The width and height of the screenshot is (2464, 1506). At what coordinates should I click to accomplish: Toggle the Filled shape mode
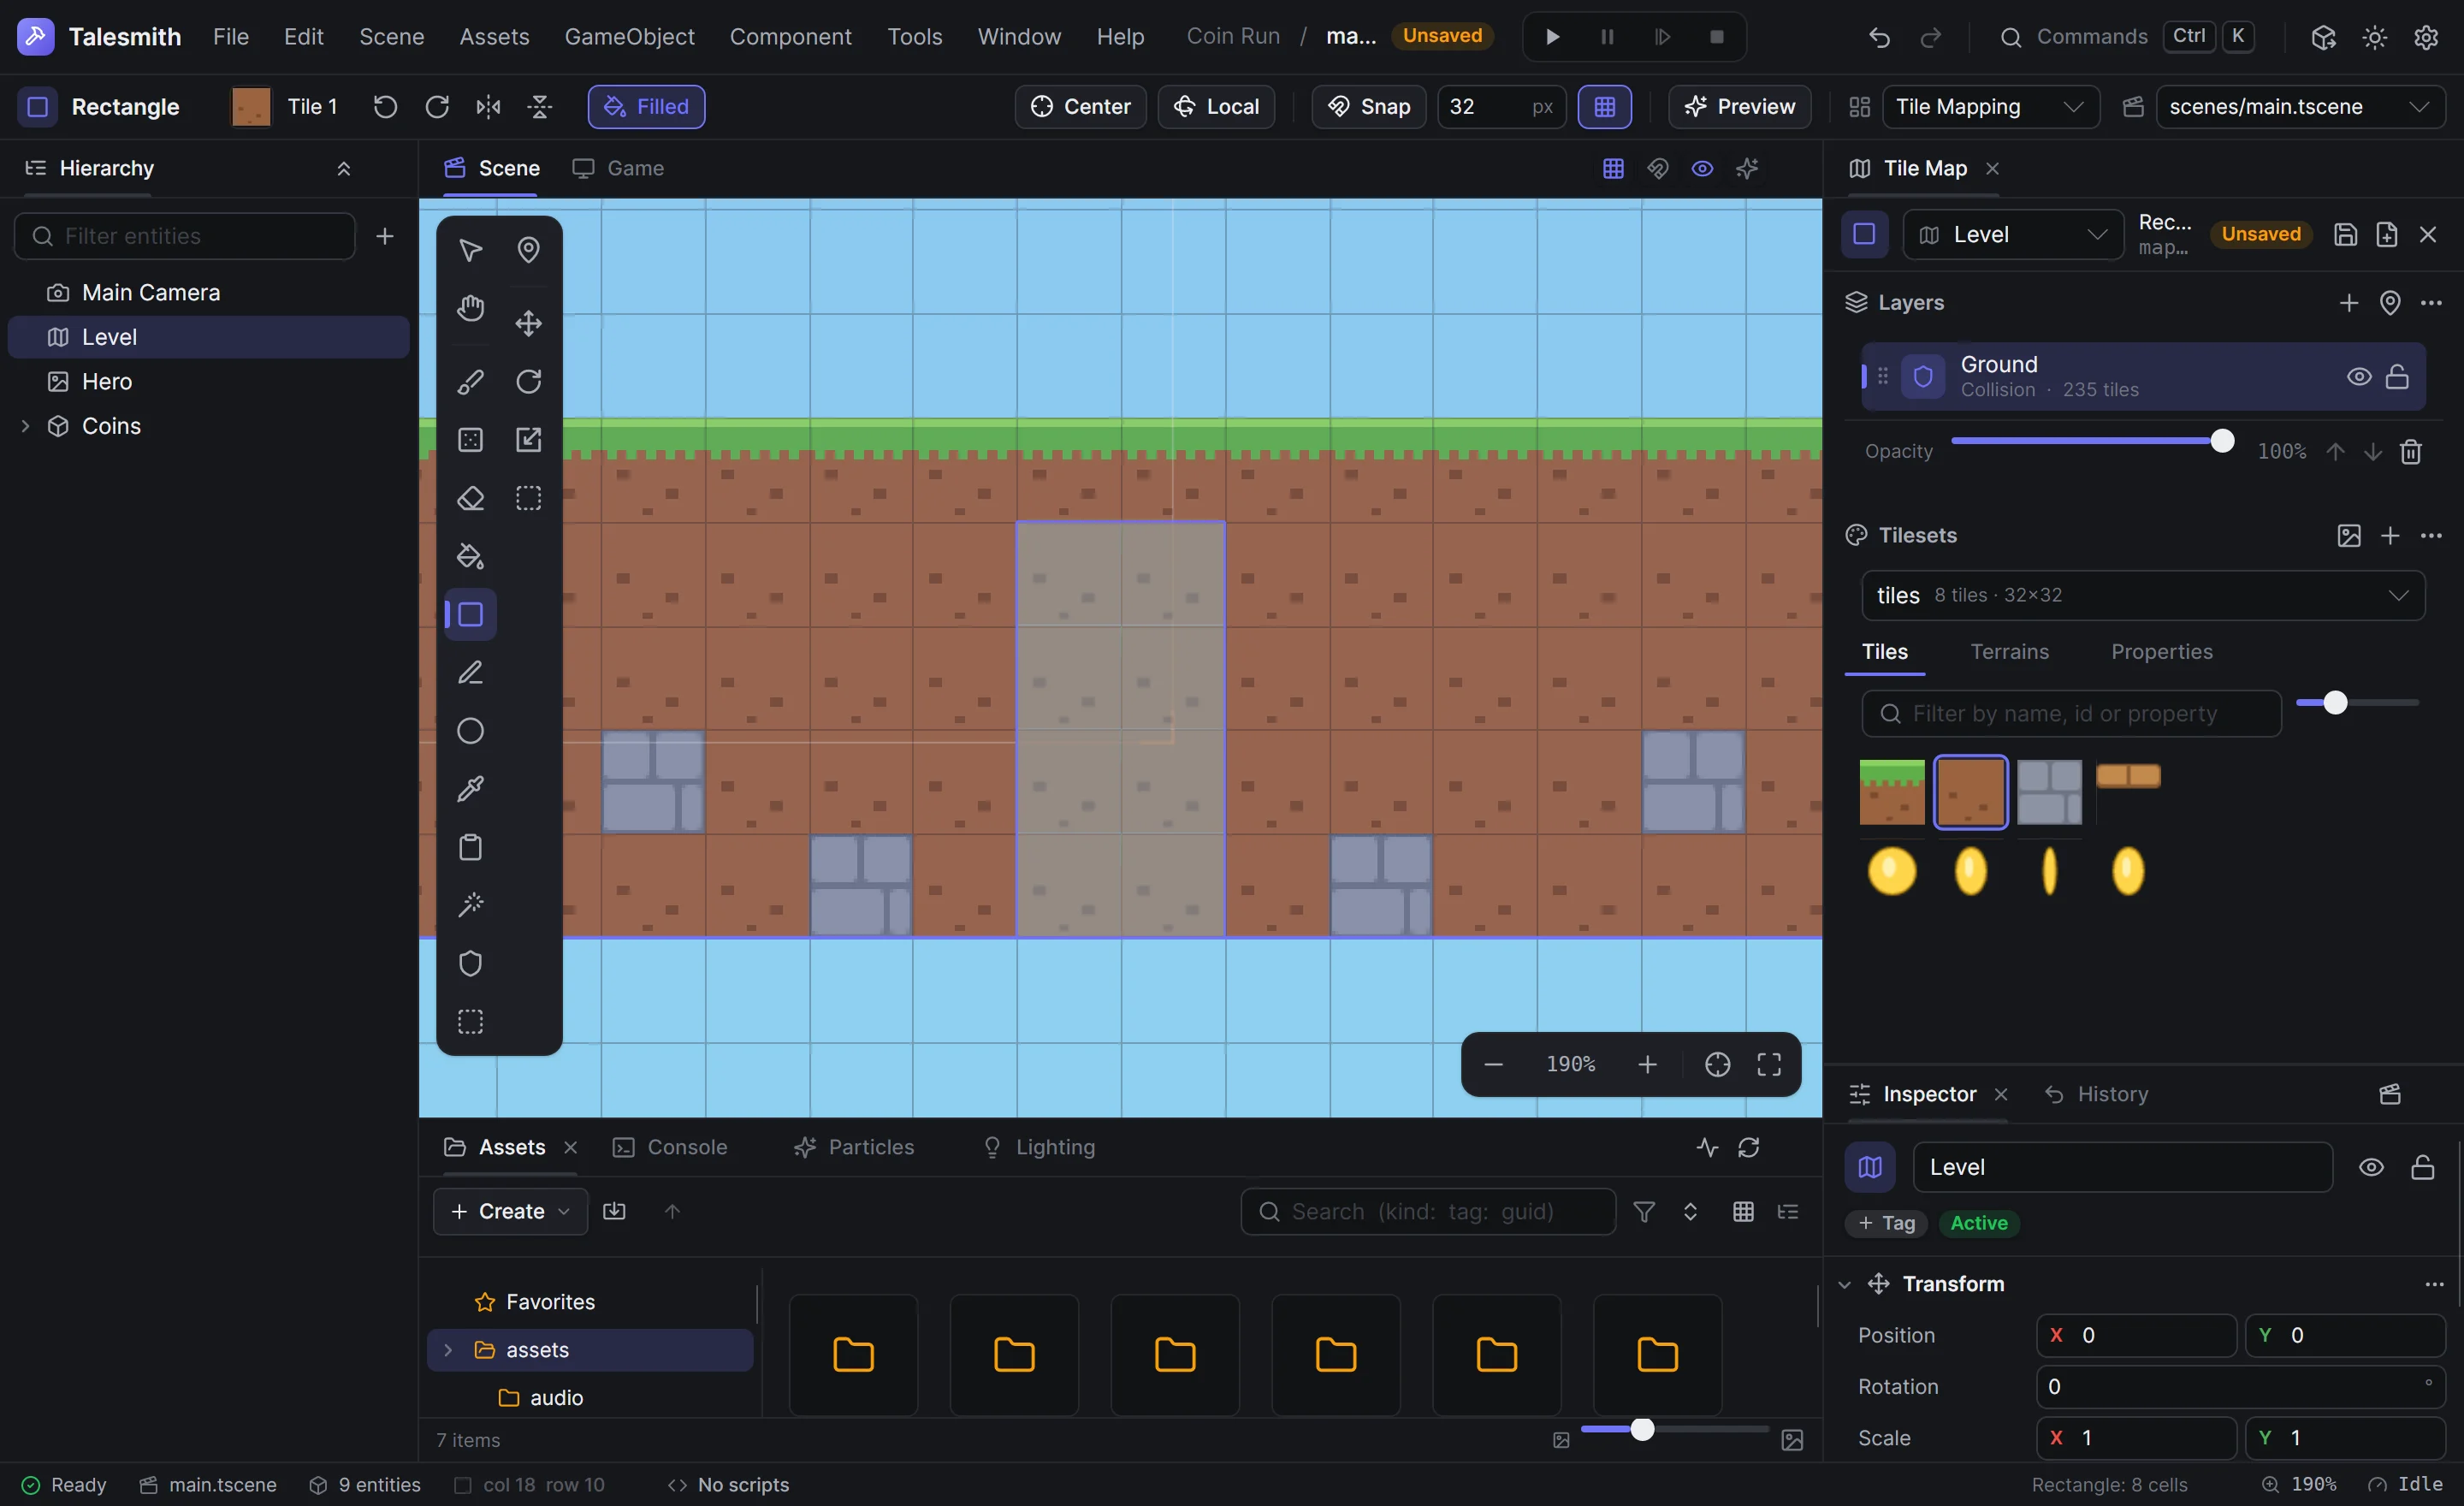pyautogui.click(x=646, y=107)
